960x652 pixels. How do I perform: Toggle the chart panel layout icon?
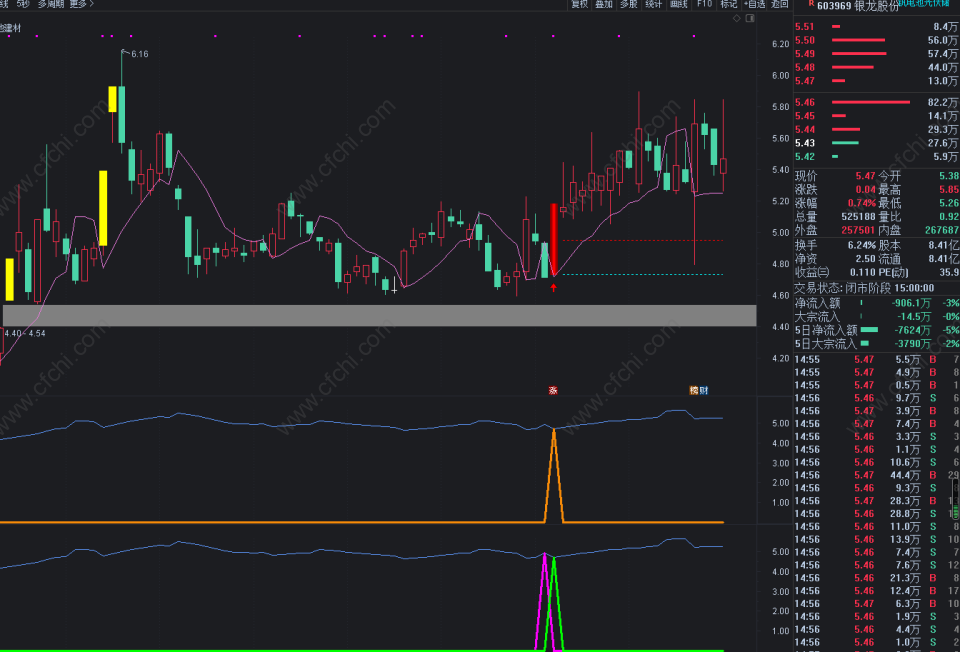tap(750, 18)
